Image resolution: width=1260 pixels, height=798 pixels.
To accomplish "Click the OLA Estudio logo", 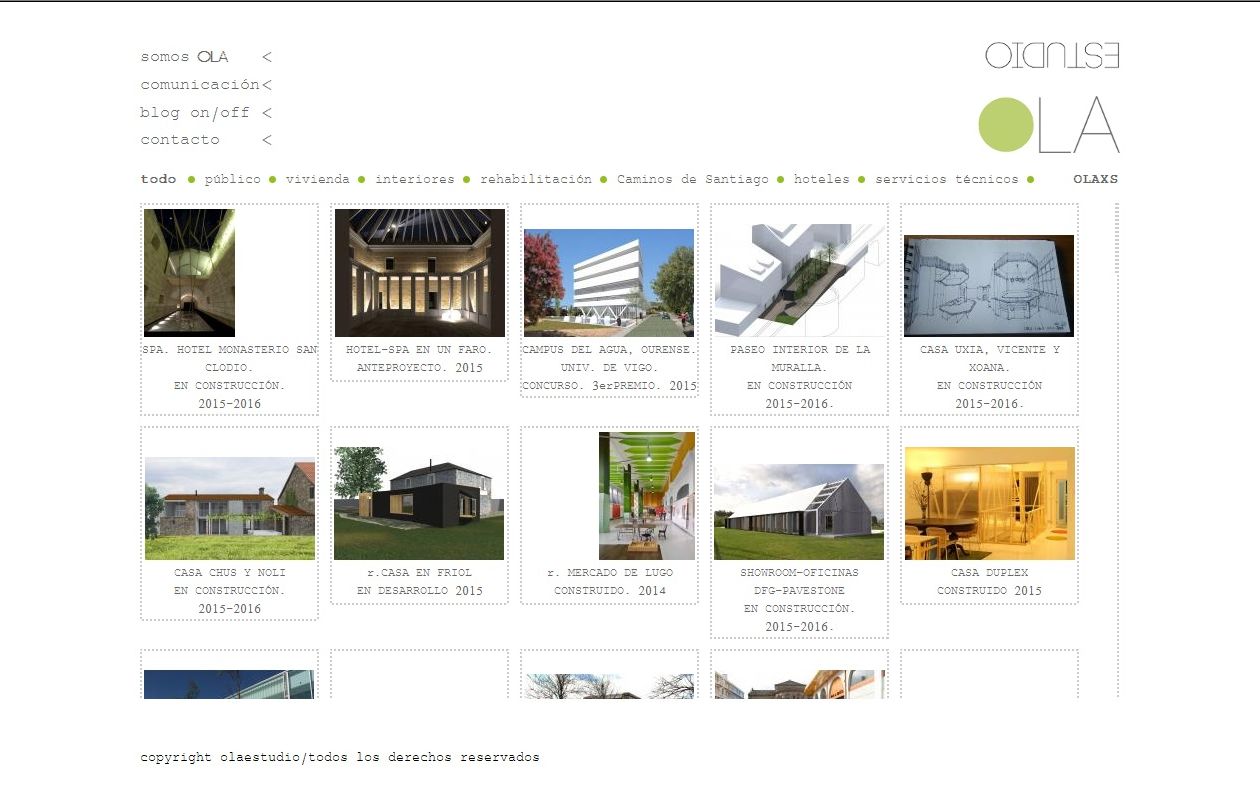I will [1049, 98].
